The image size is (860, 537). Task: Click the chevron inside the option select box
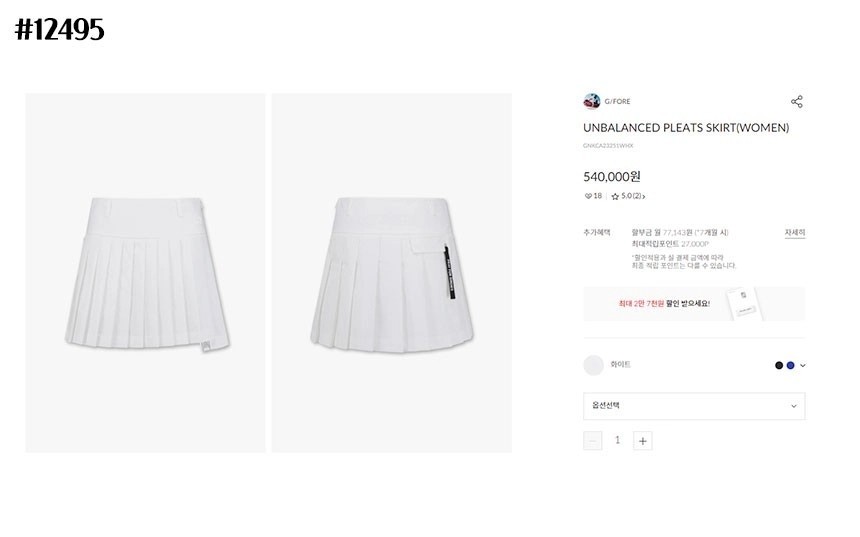(x=793, y=406)
